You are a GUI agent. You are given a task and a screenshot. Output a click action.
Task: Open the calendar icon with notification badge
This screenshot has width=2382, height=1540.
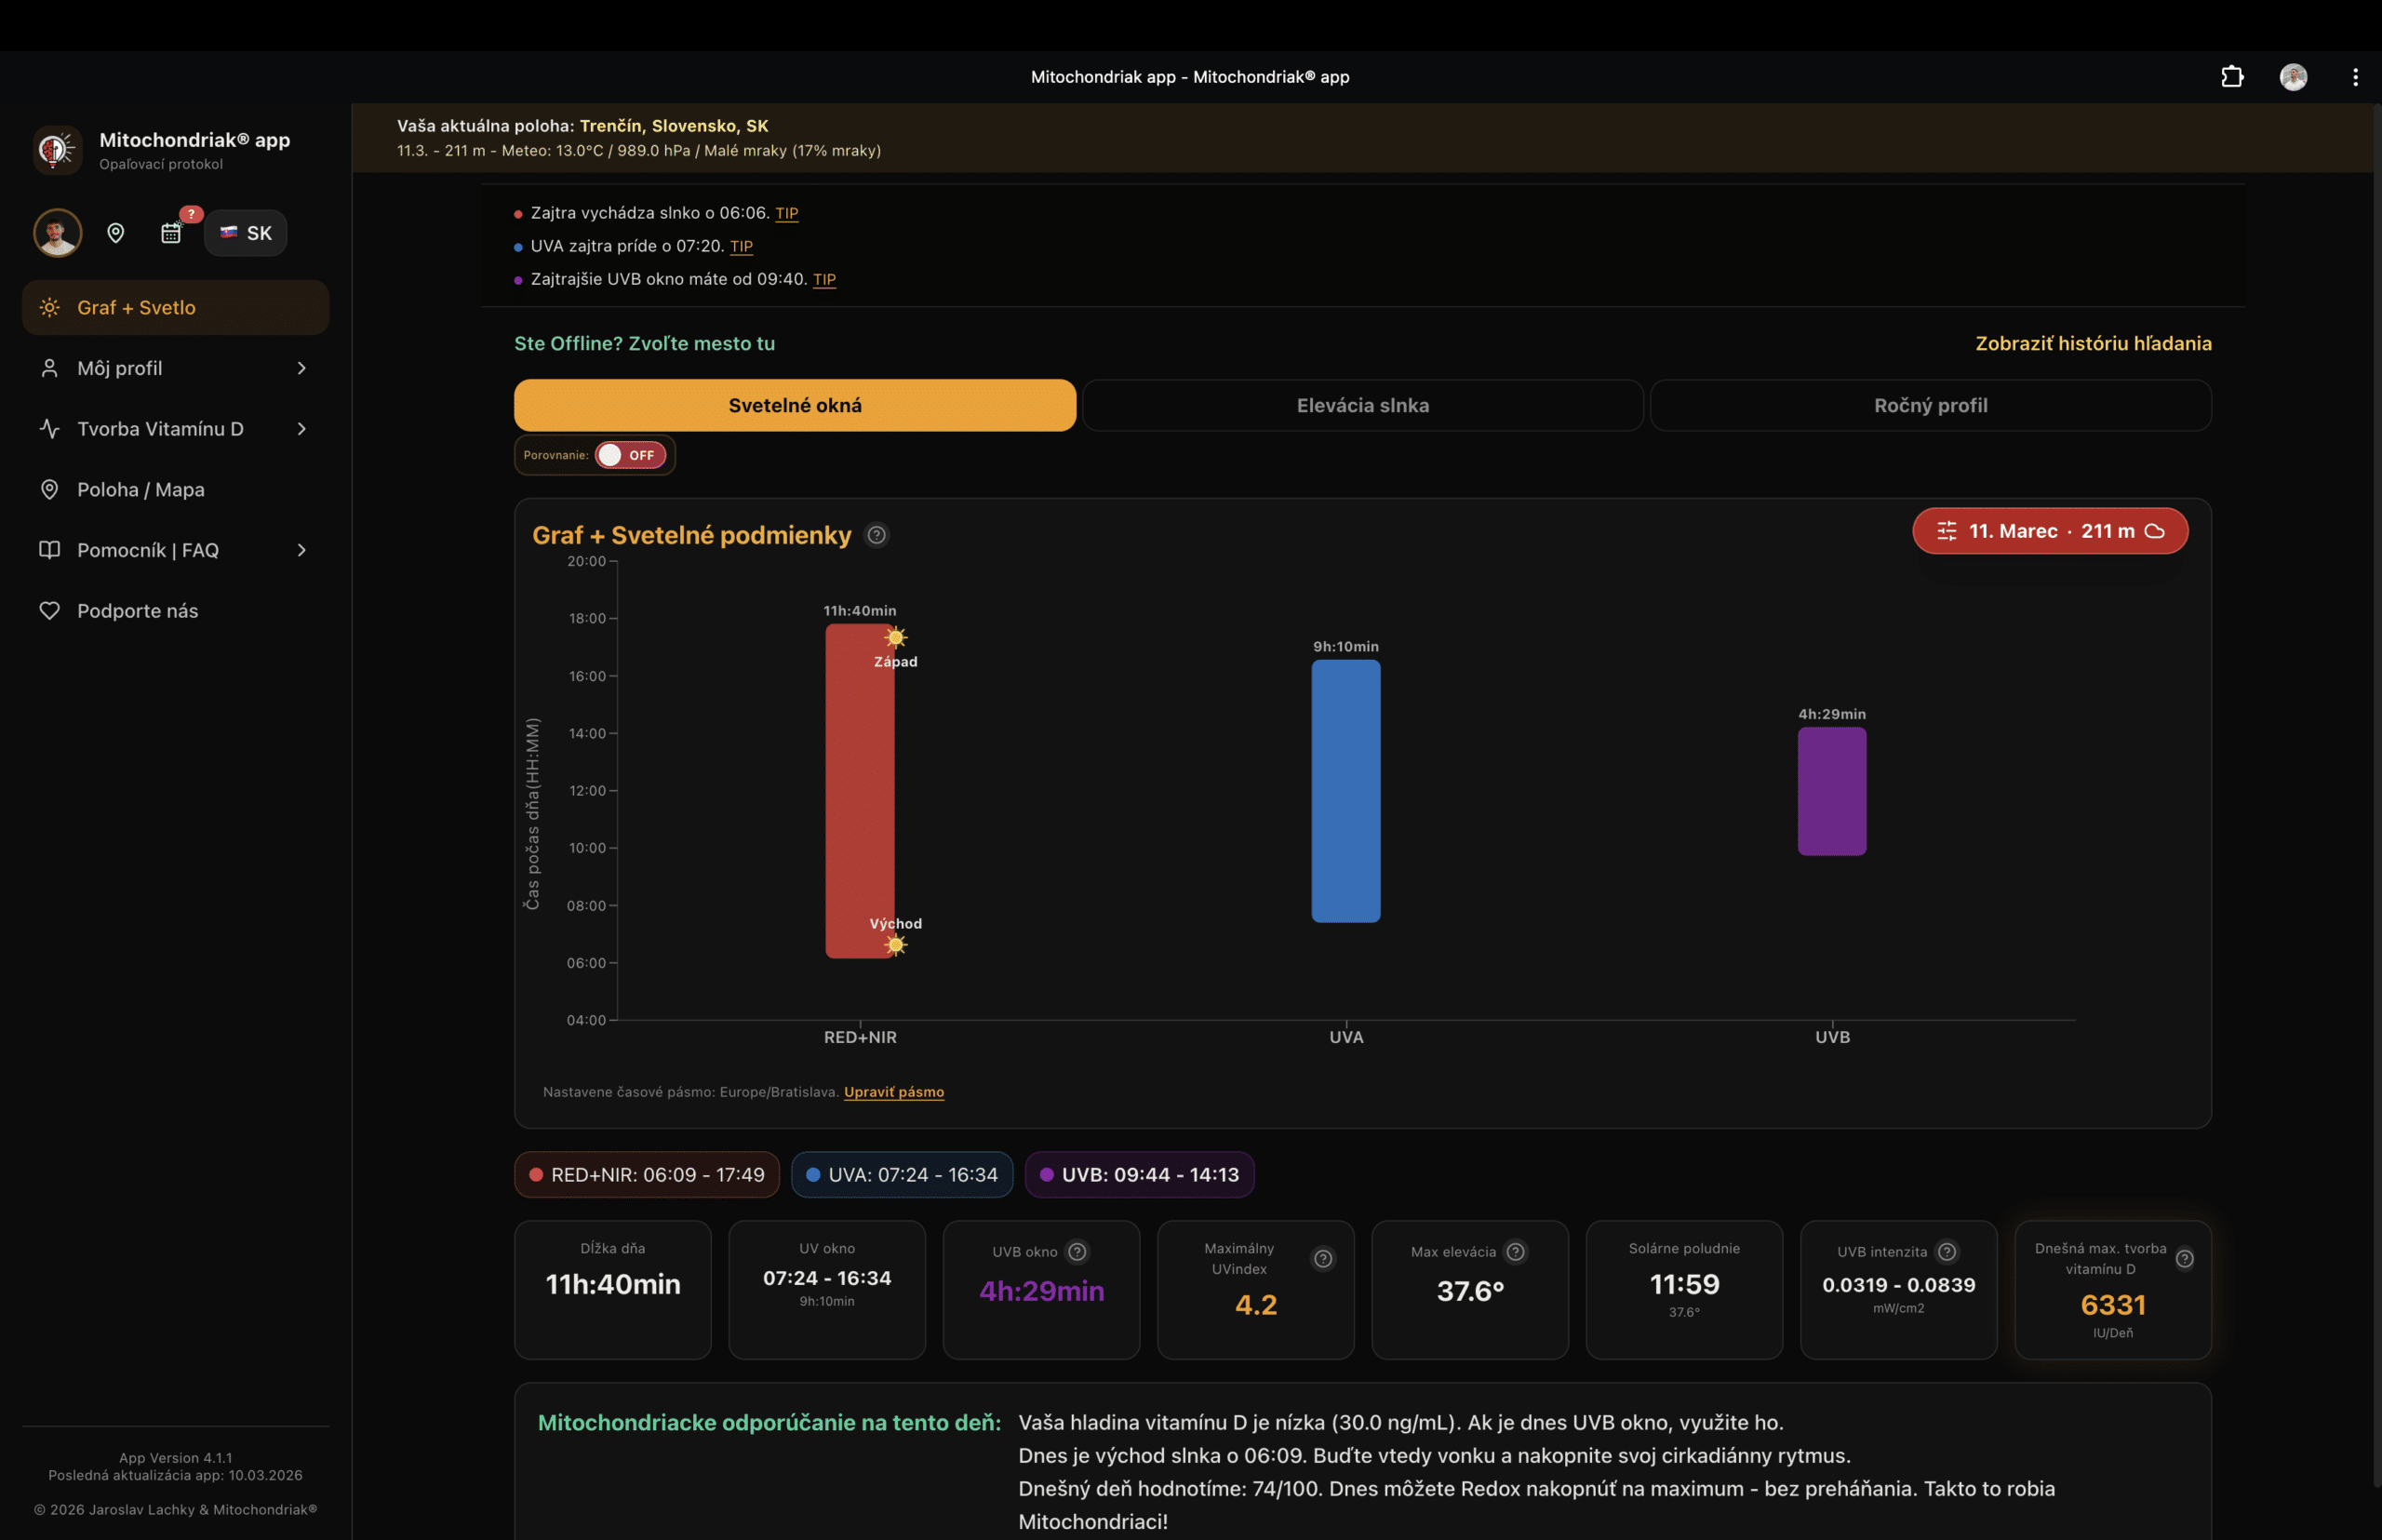pos(171,233)
